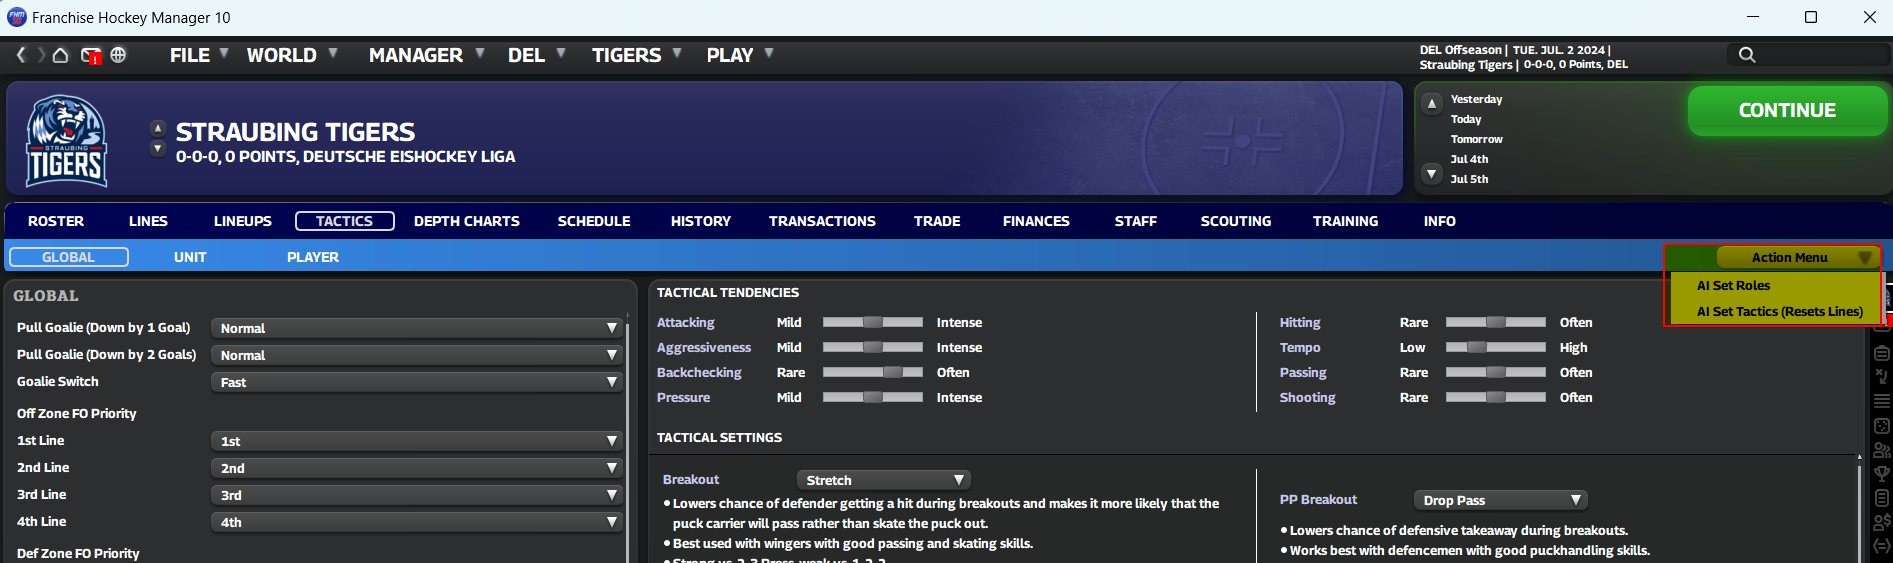
Task: Open the people group sidebar icon
Action: [1882, 450]
